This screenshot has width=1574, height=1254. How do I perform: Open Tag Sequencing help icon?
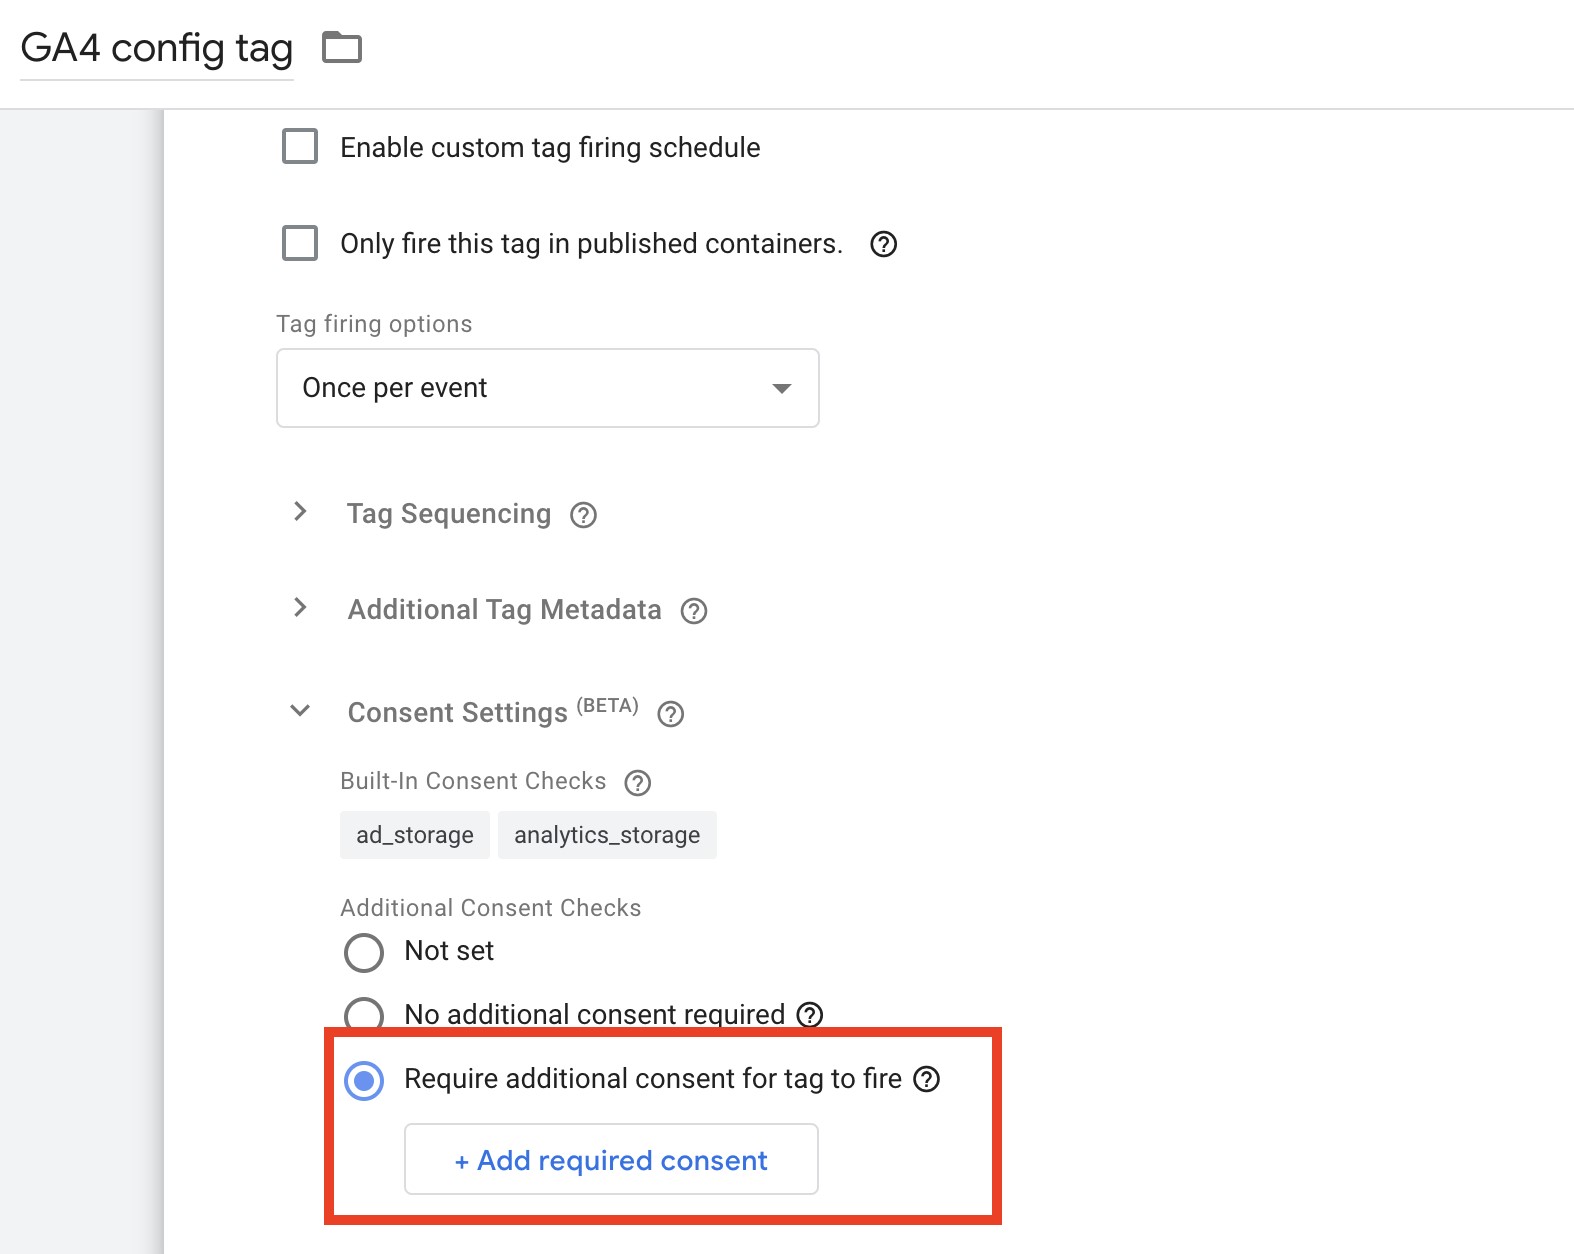[x=583, y=515]
